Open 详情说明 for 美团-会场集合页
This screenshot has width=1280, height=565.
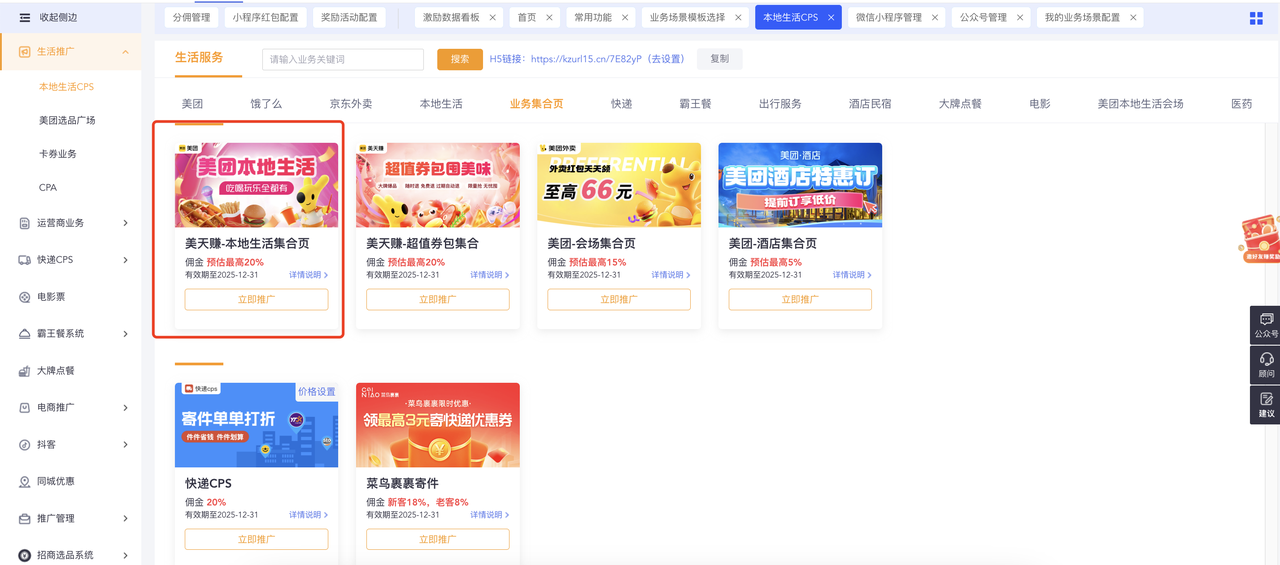[671, 275]
